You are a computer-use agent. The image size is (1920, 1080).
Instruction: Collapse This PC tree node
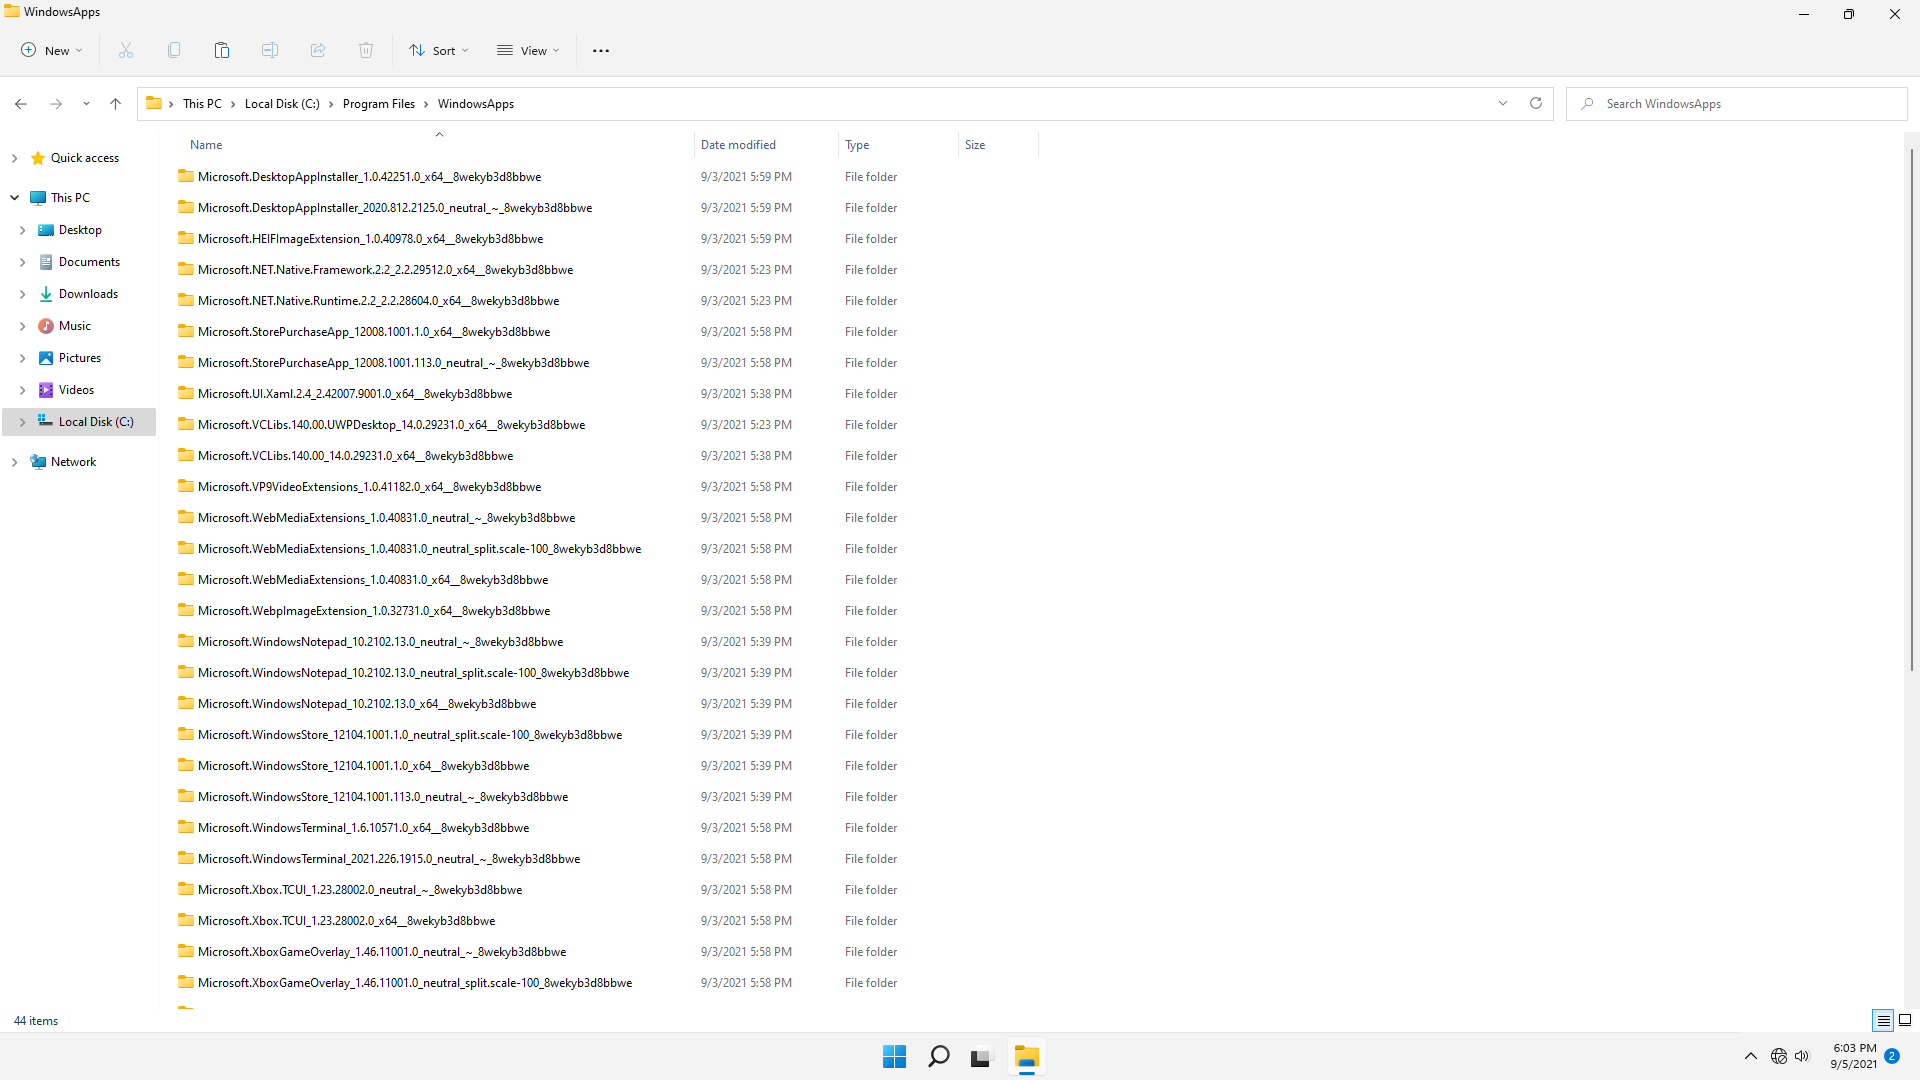point(14,198)
